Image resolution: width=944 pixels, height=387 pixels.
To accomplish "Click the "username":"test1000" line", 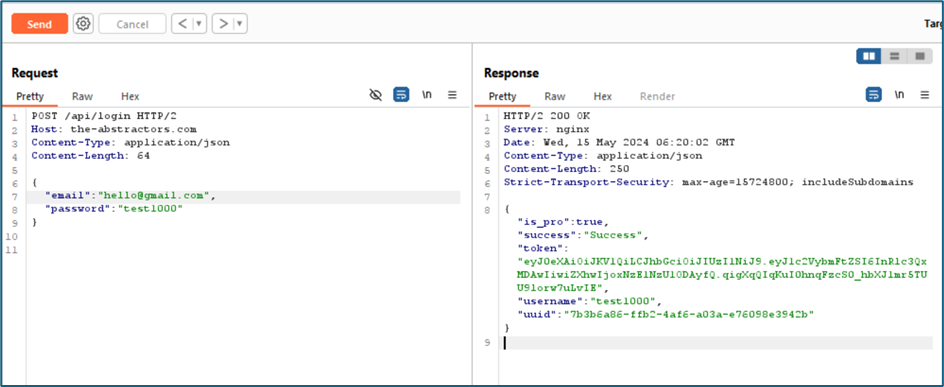I will click(589, 302).
